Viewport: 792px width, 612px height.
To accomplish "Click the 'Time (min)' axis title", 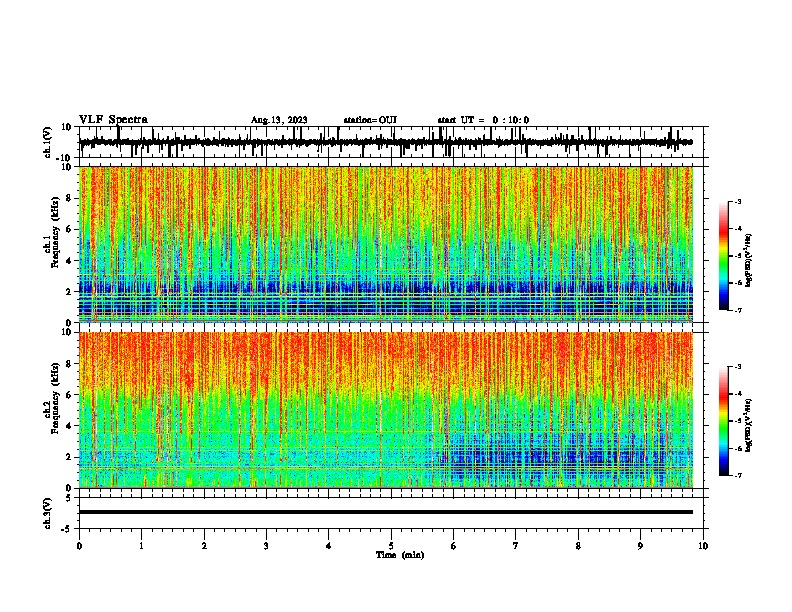I will pos(400,555).
